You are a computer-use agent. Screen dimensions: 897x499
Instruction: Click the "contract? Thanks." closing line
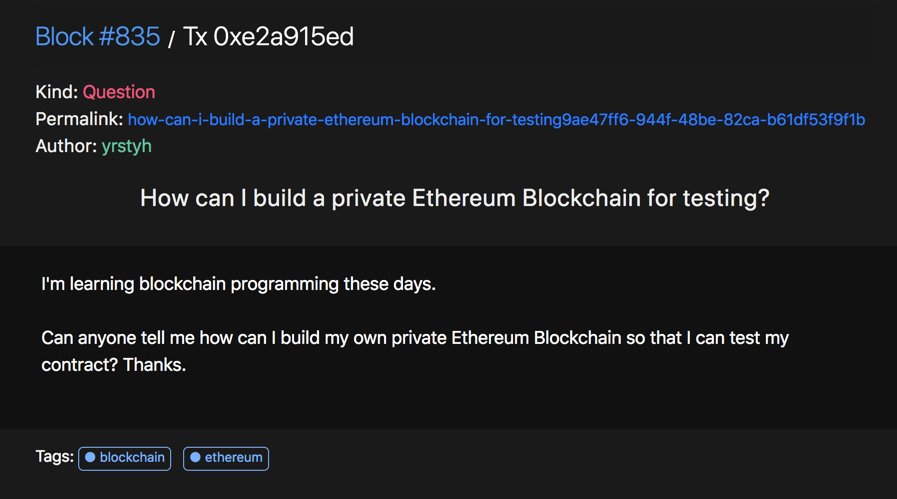[x=113, y=365]
